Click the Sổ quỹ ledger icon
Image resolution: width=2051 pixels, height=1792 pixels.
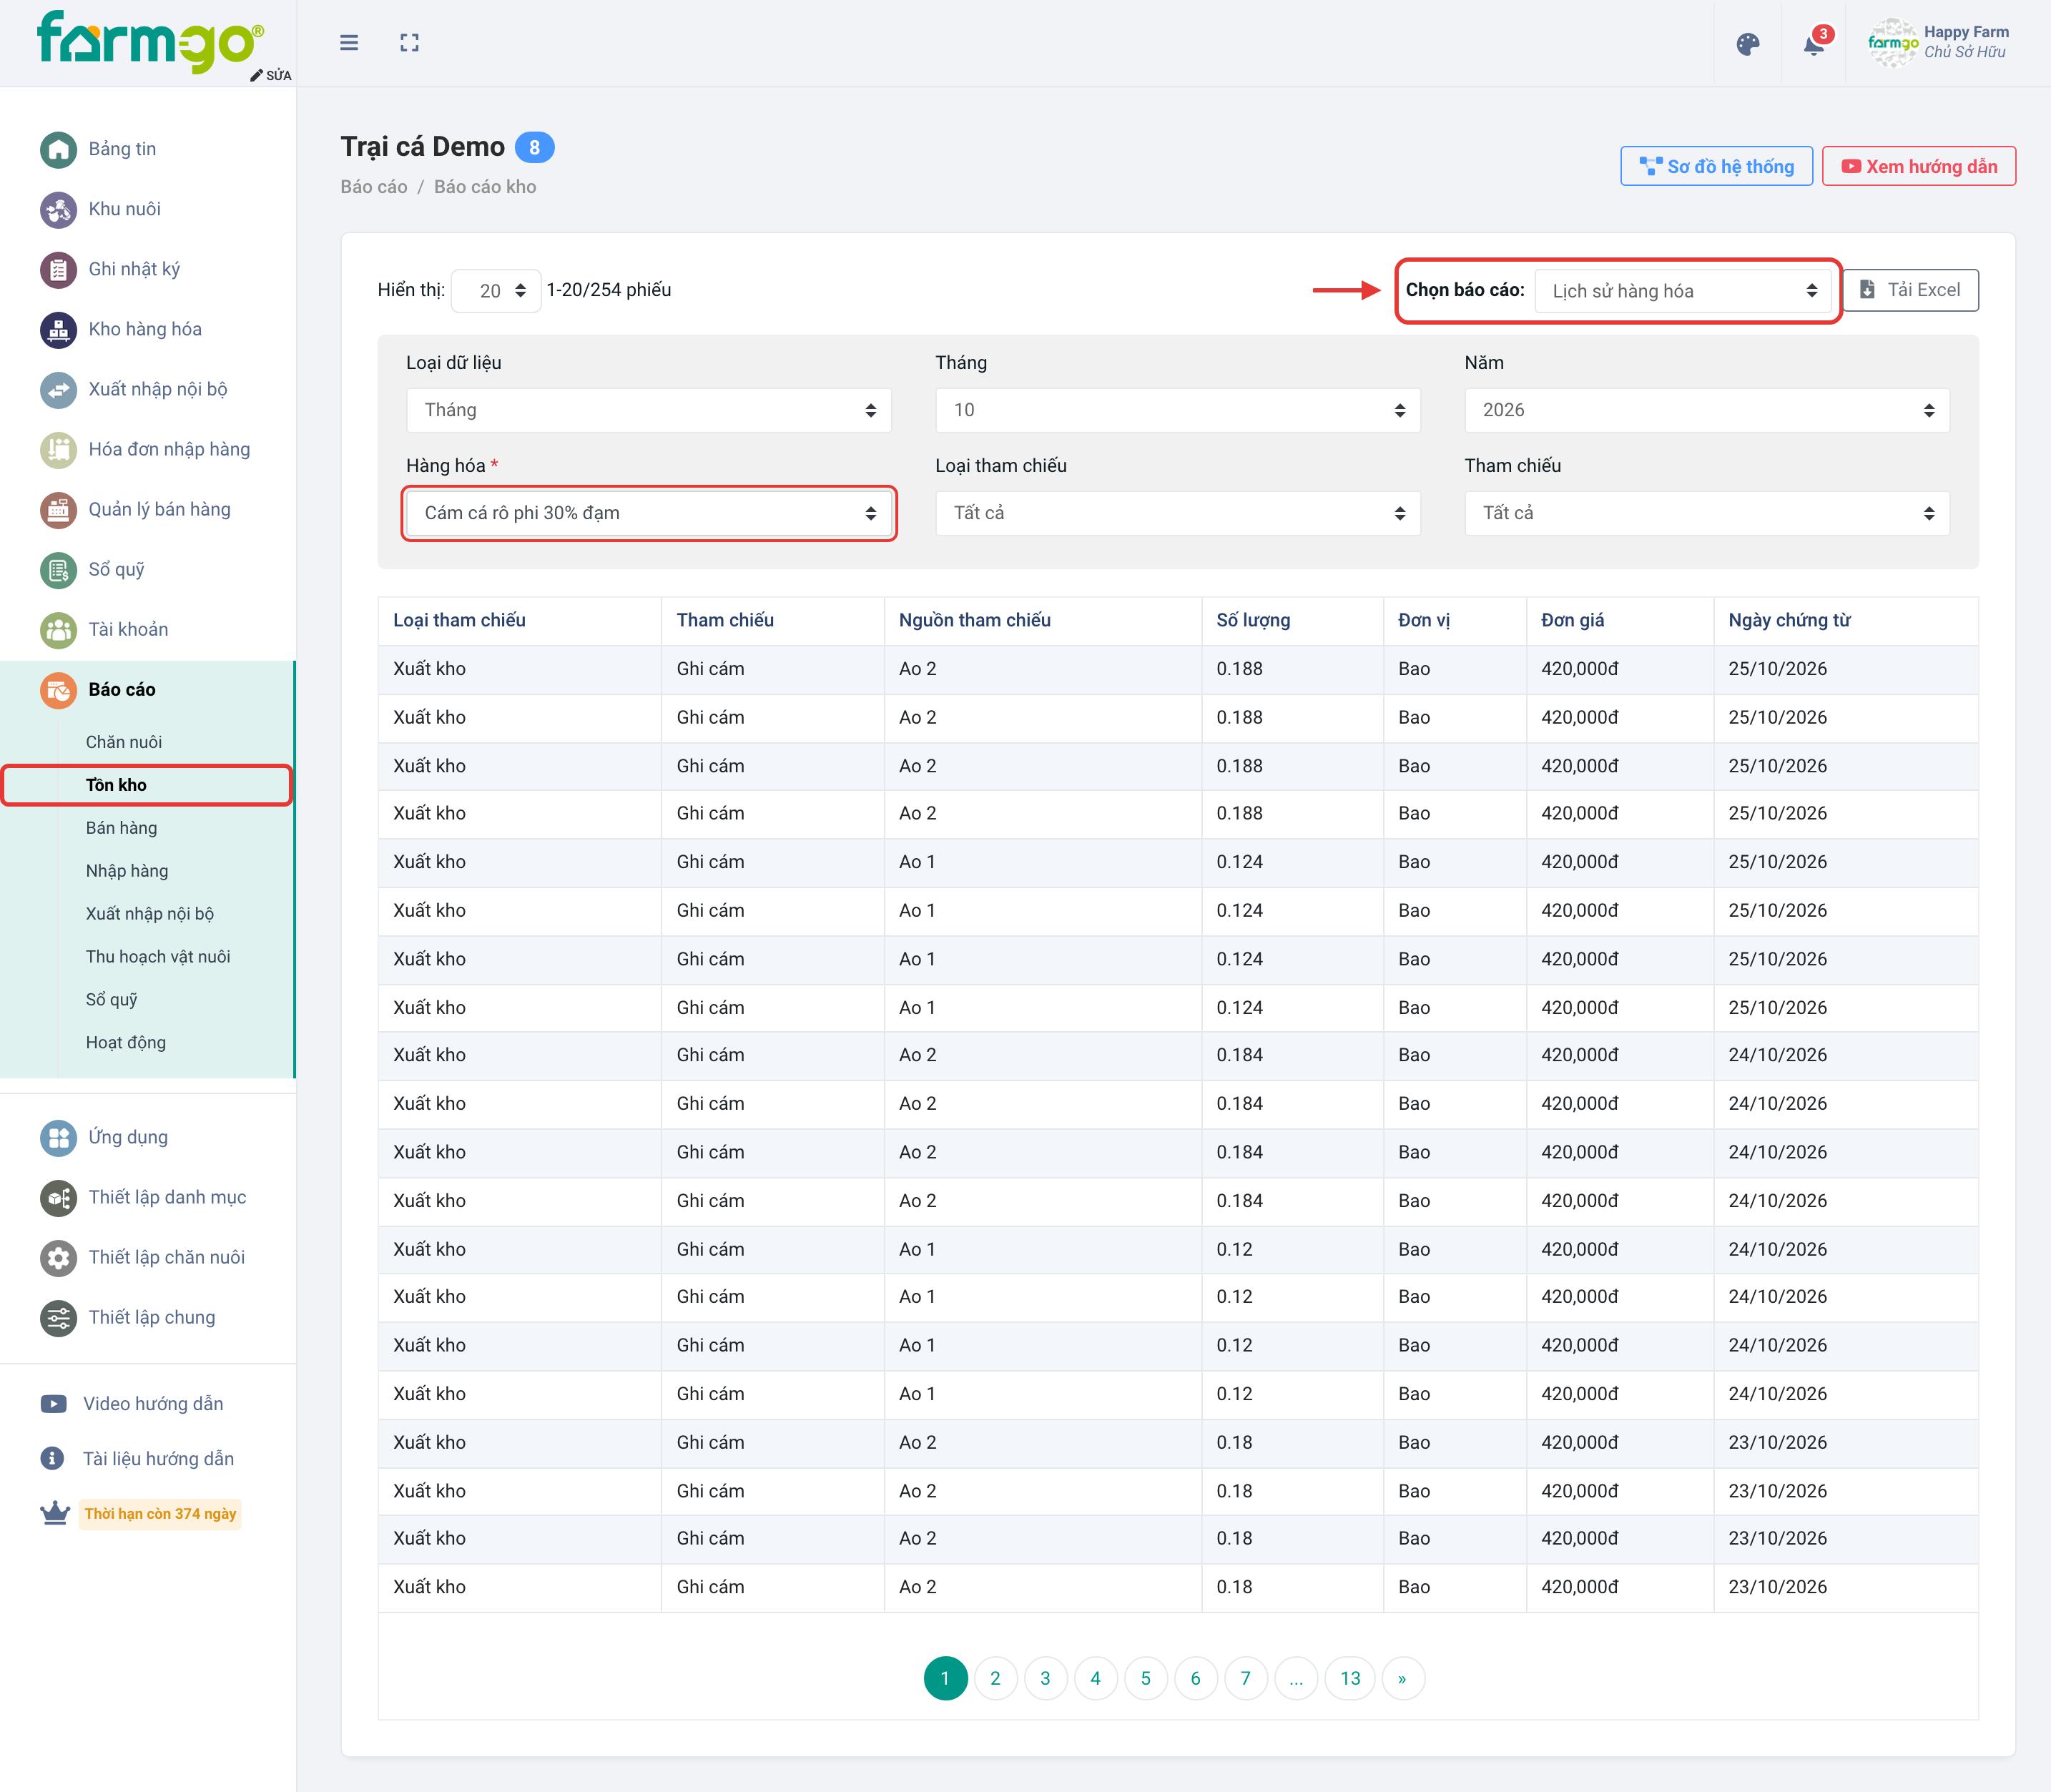58,569
